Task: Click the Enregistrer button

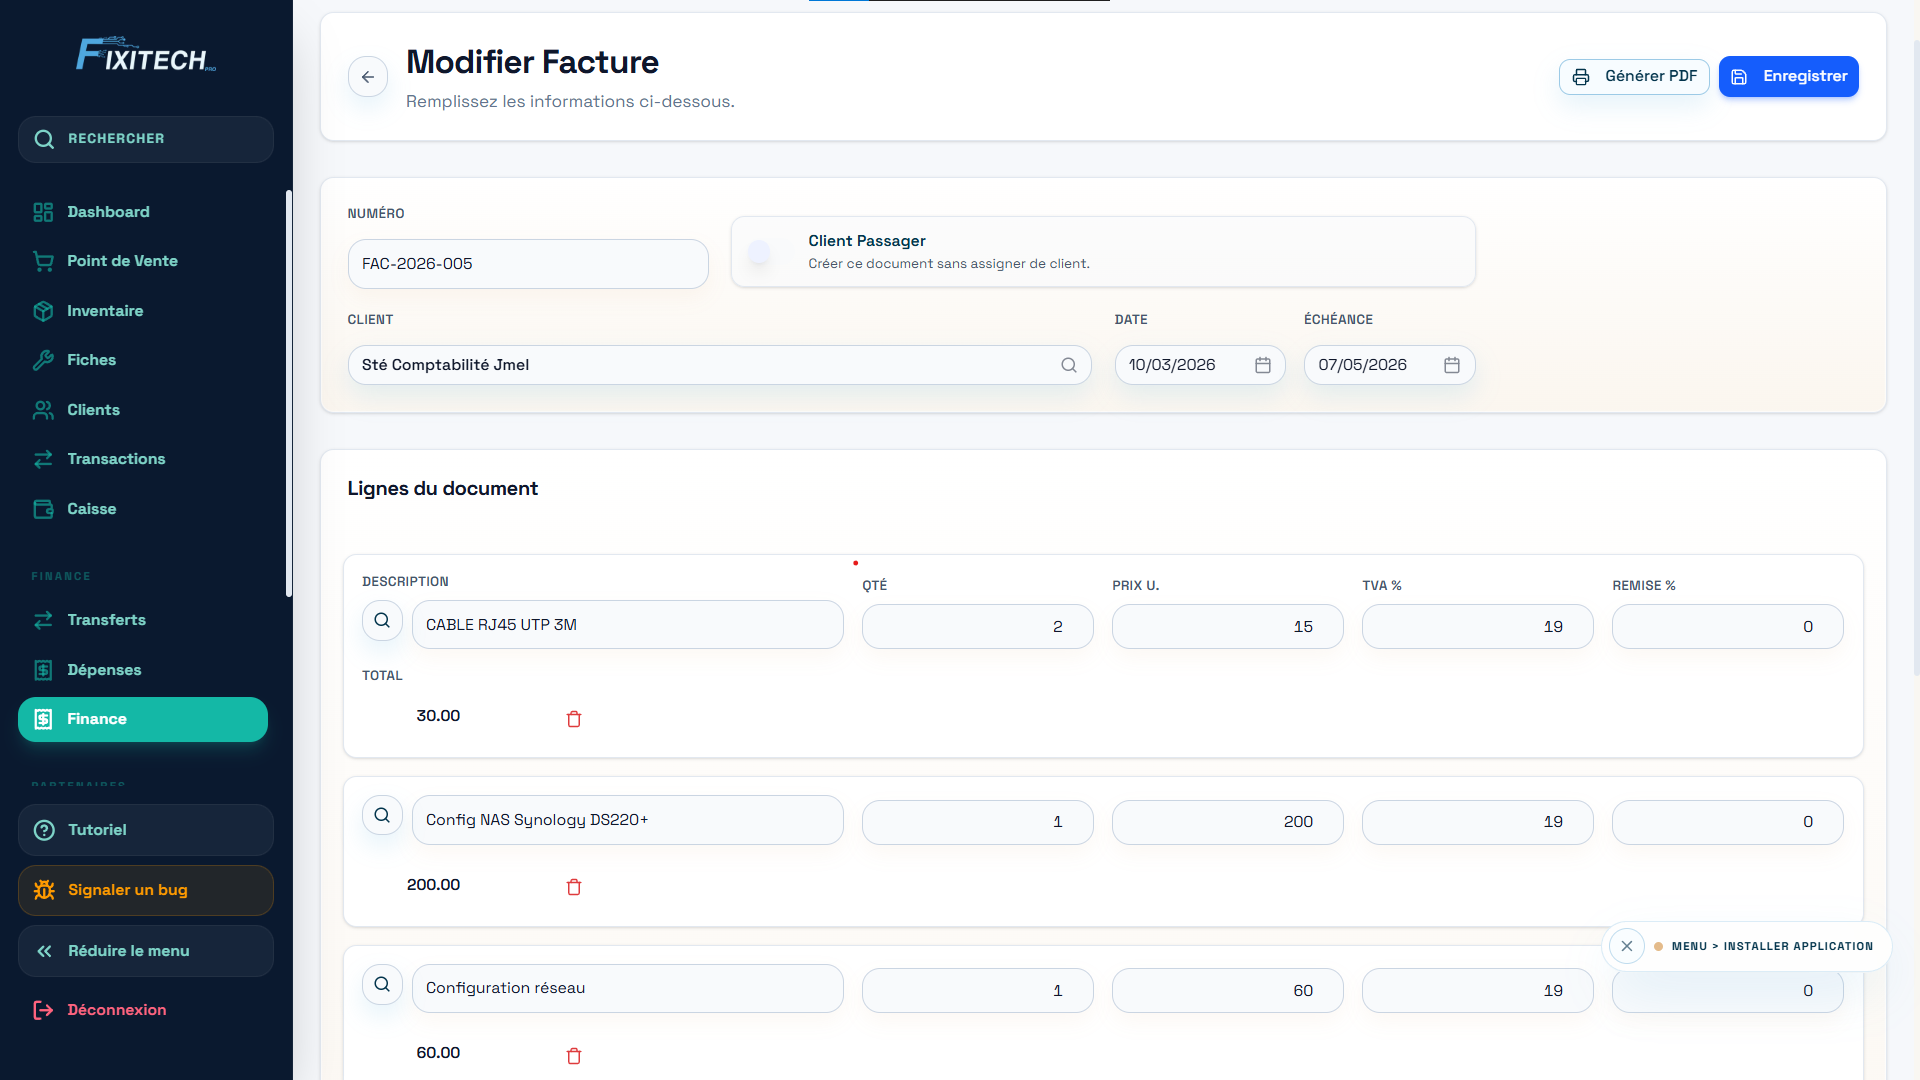Action: [x=1788, y=77]
